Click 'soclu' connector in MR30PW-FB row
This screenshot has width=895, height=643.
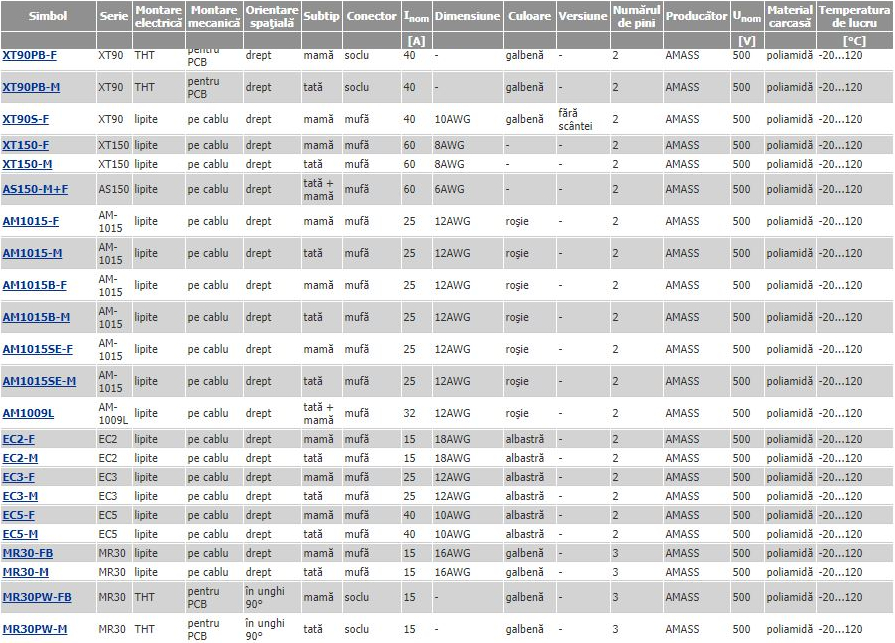(x=357, y=597)
